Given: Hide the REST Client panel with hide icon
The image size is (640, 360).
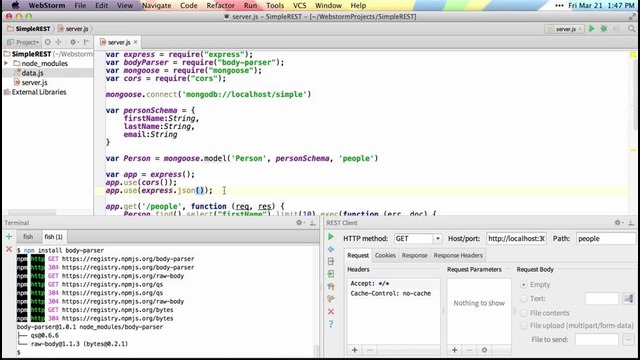Looking at the screenshot, I should tap(631, 222).
